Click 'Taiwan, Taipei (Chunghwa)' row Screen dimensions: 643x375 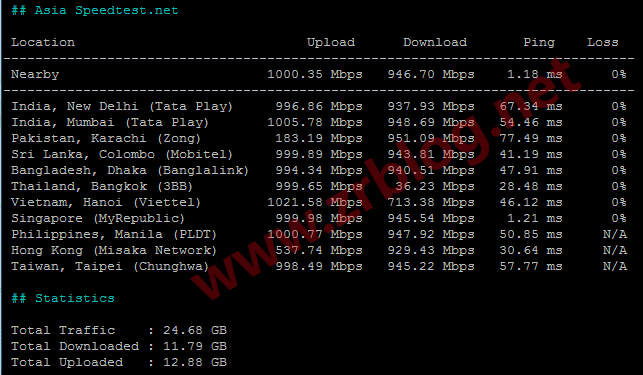110,267
